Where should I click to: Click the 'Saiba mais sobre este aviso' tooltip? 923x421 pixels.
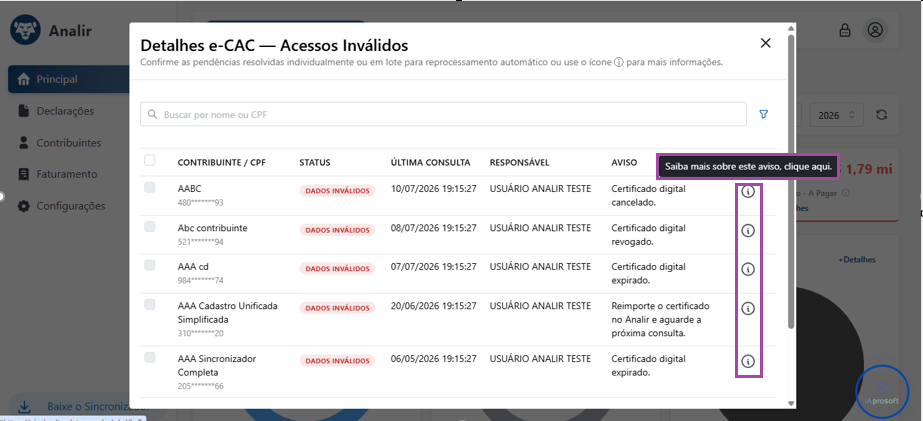(748, 167)
